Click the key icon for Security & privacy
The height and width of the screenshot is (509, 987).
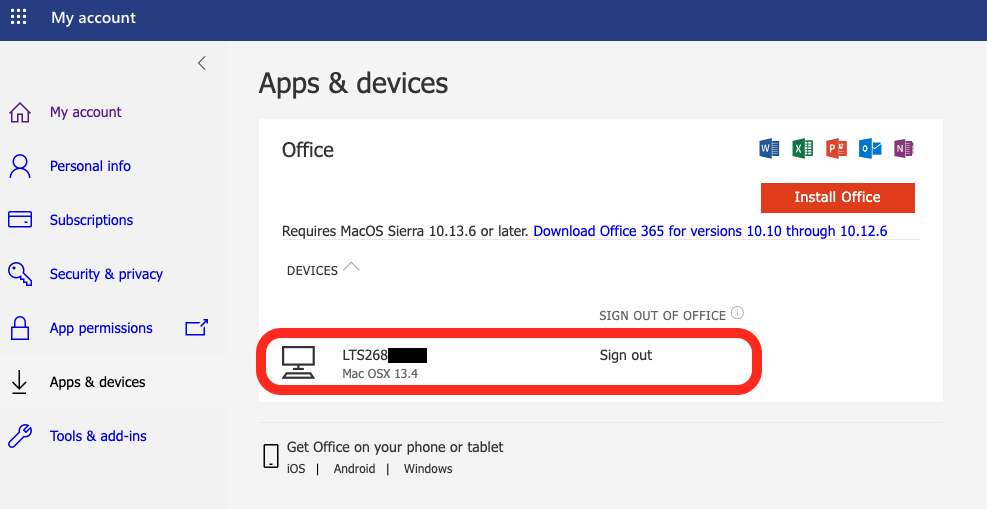pyautogui.click(x=20, y=274)
